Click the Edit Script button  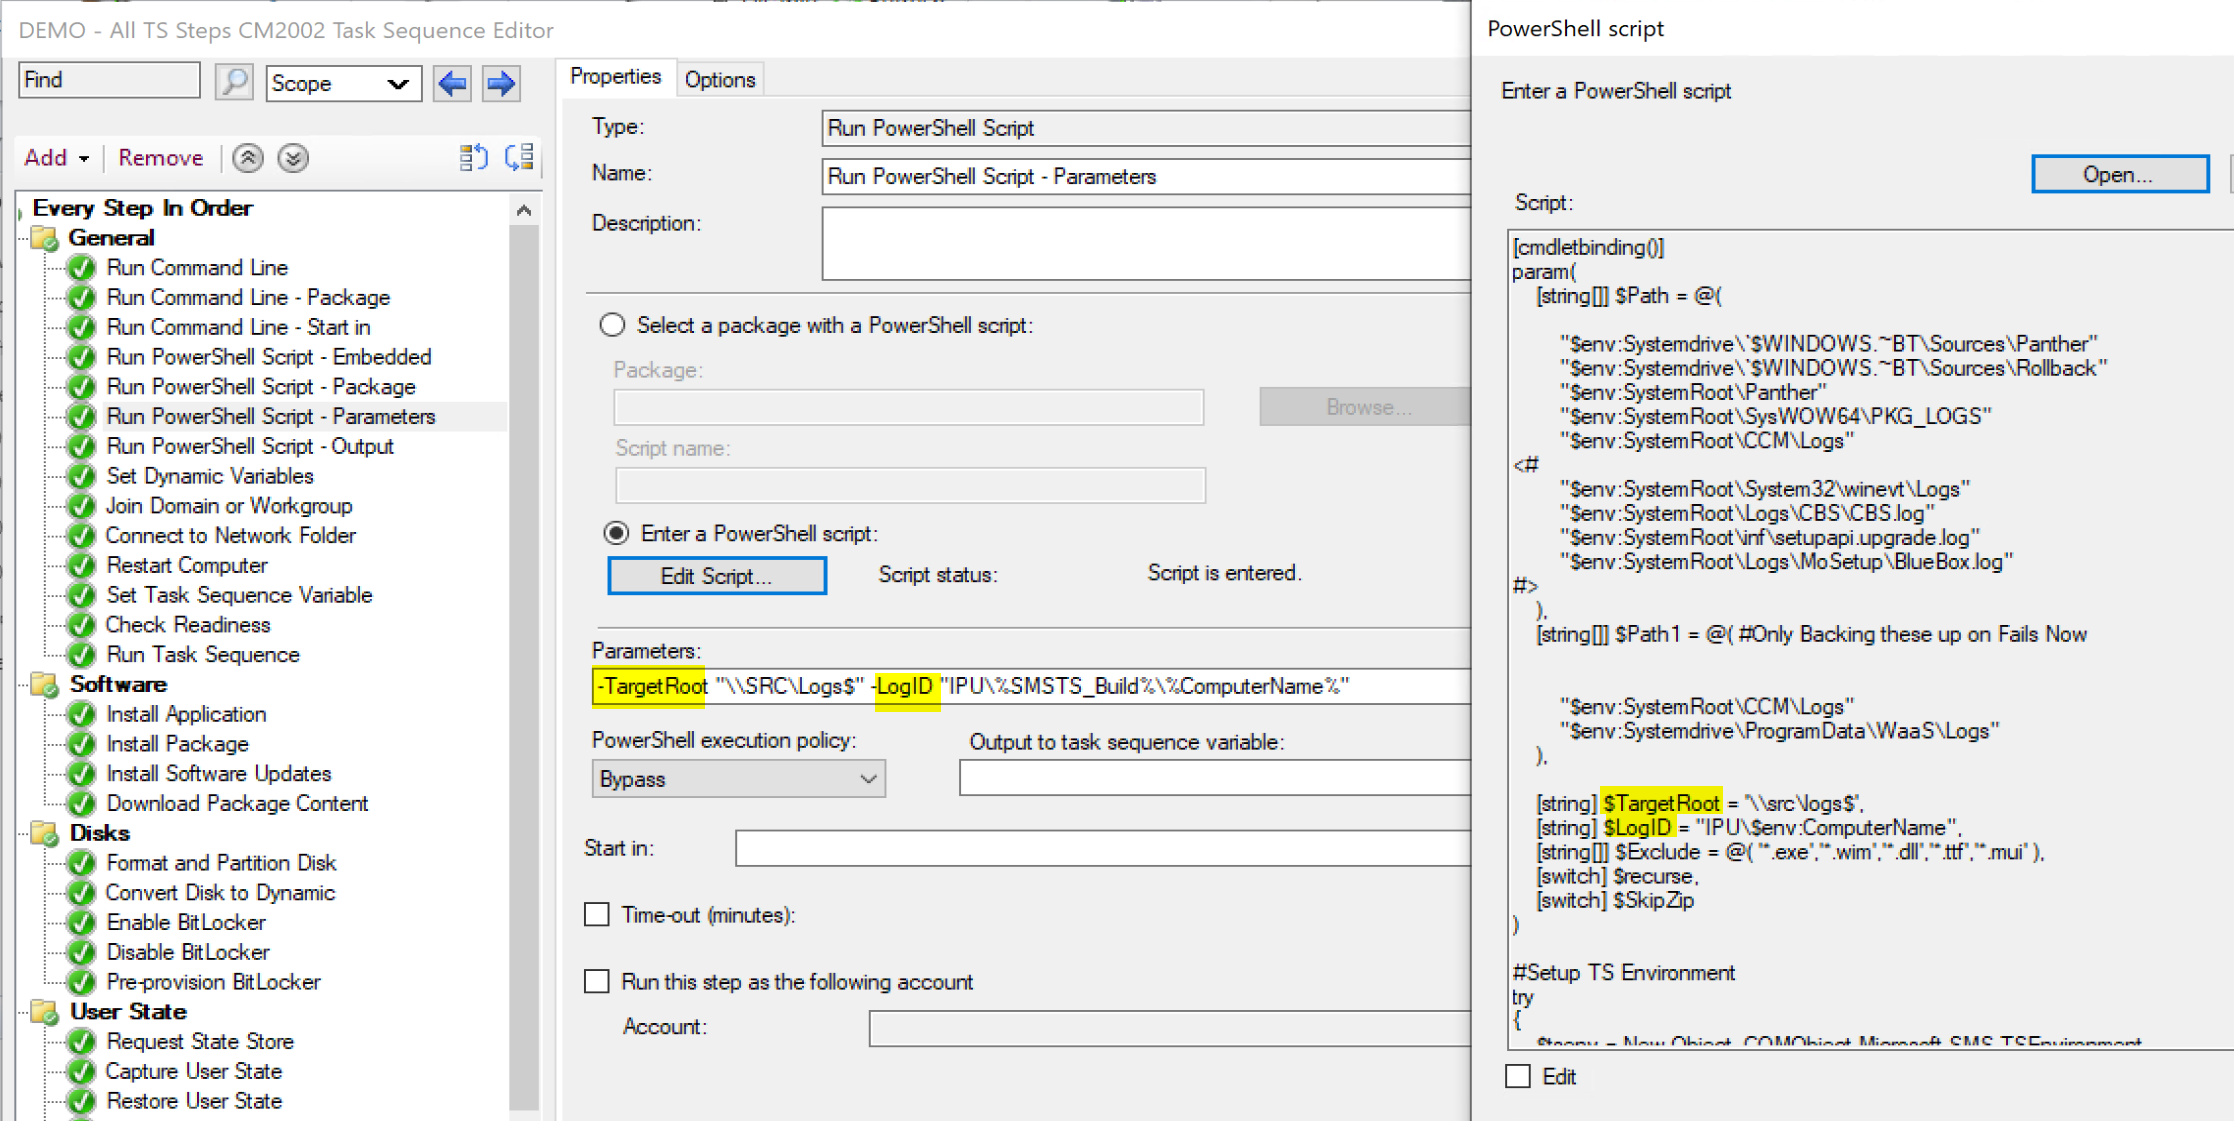click(715, 576)
